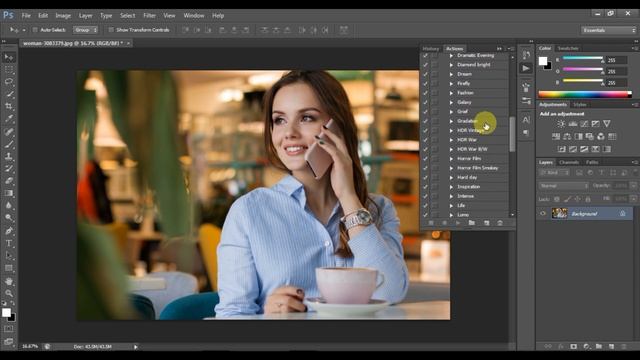Select the Horizontal Type tool
The image size is (640, 360).
tap(9, 243)
